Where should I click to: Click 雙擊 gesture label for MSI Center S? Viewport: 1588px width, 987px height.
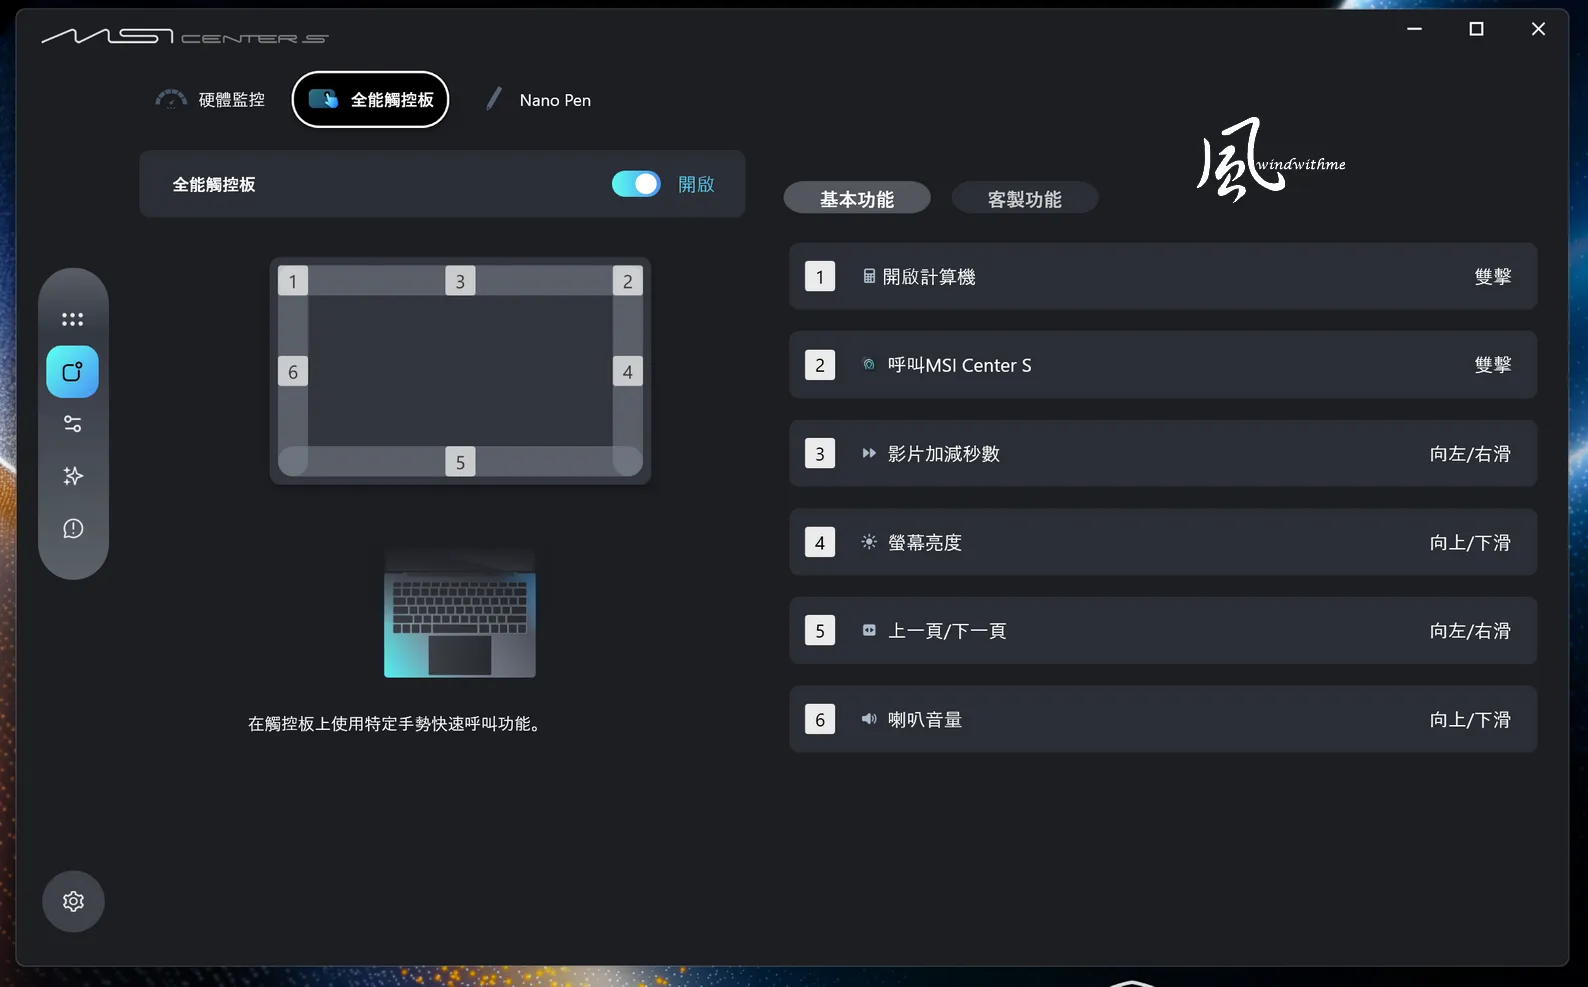tap(1493, 365)
